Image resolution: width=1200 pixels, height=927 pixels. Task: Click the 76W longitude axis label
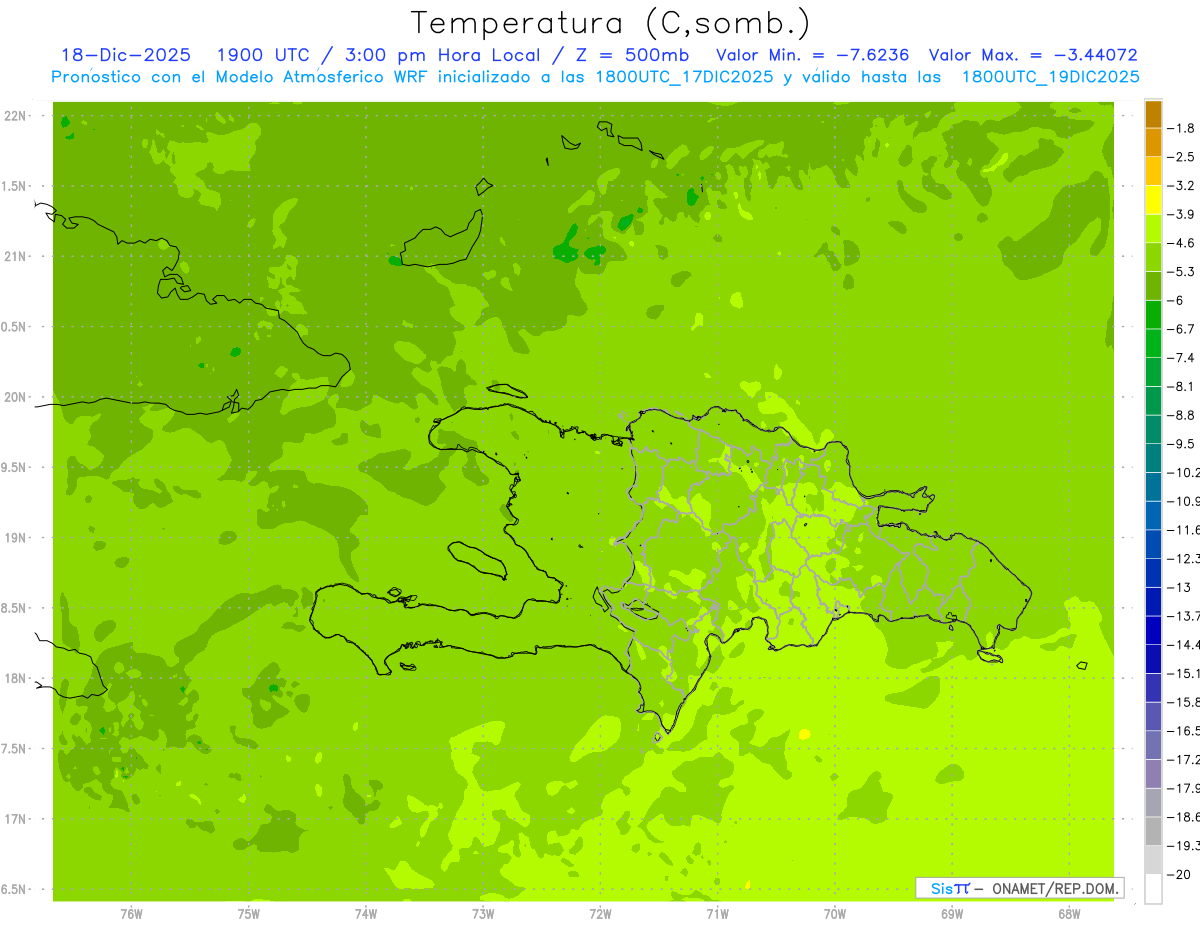131,913
